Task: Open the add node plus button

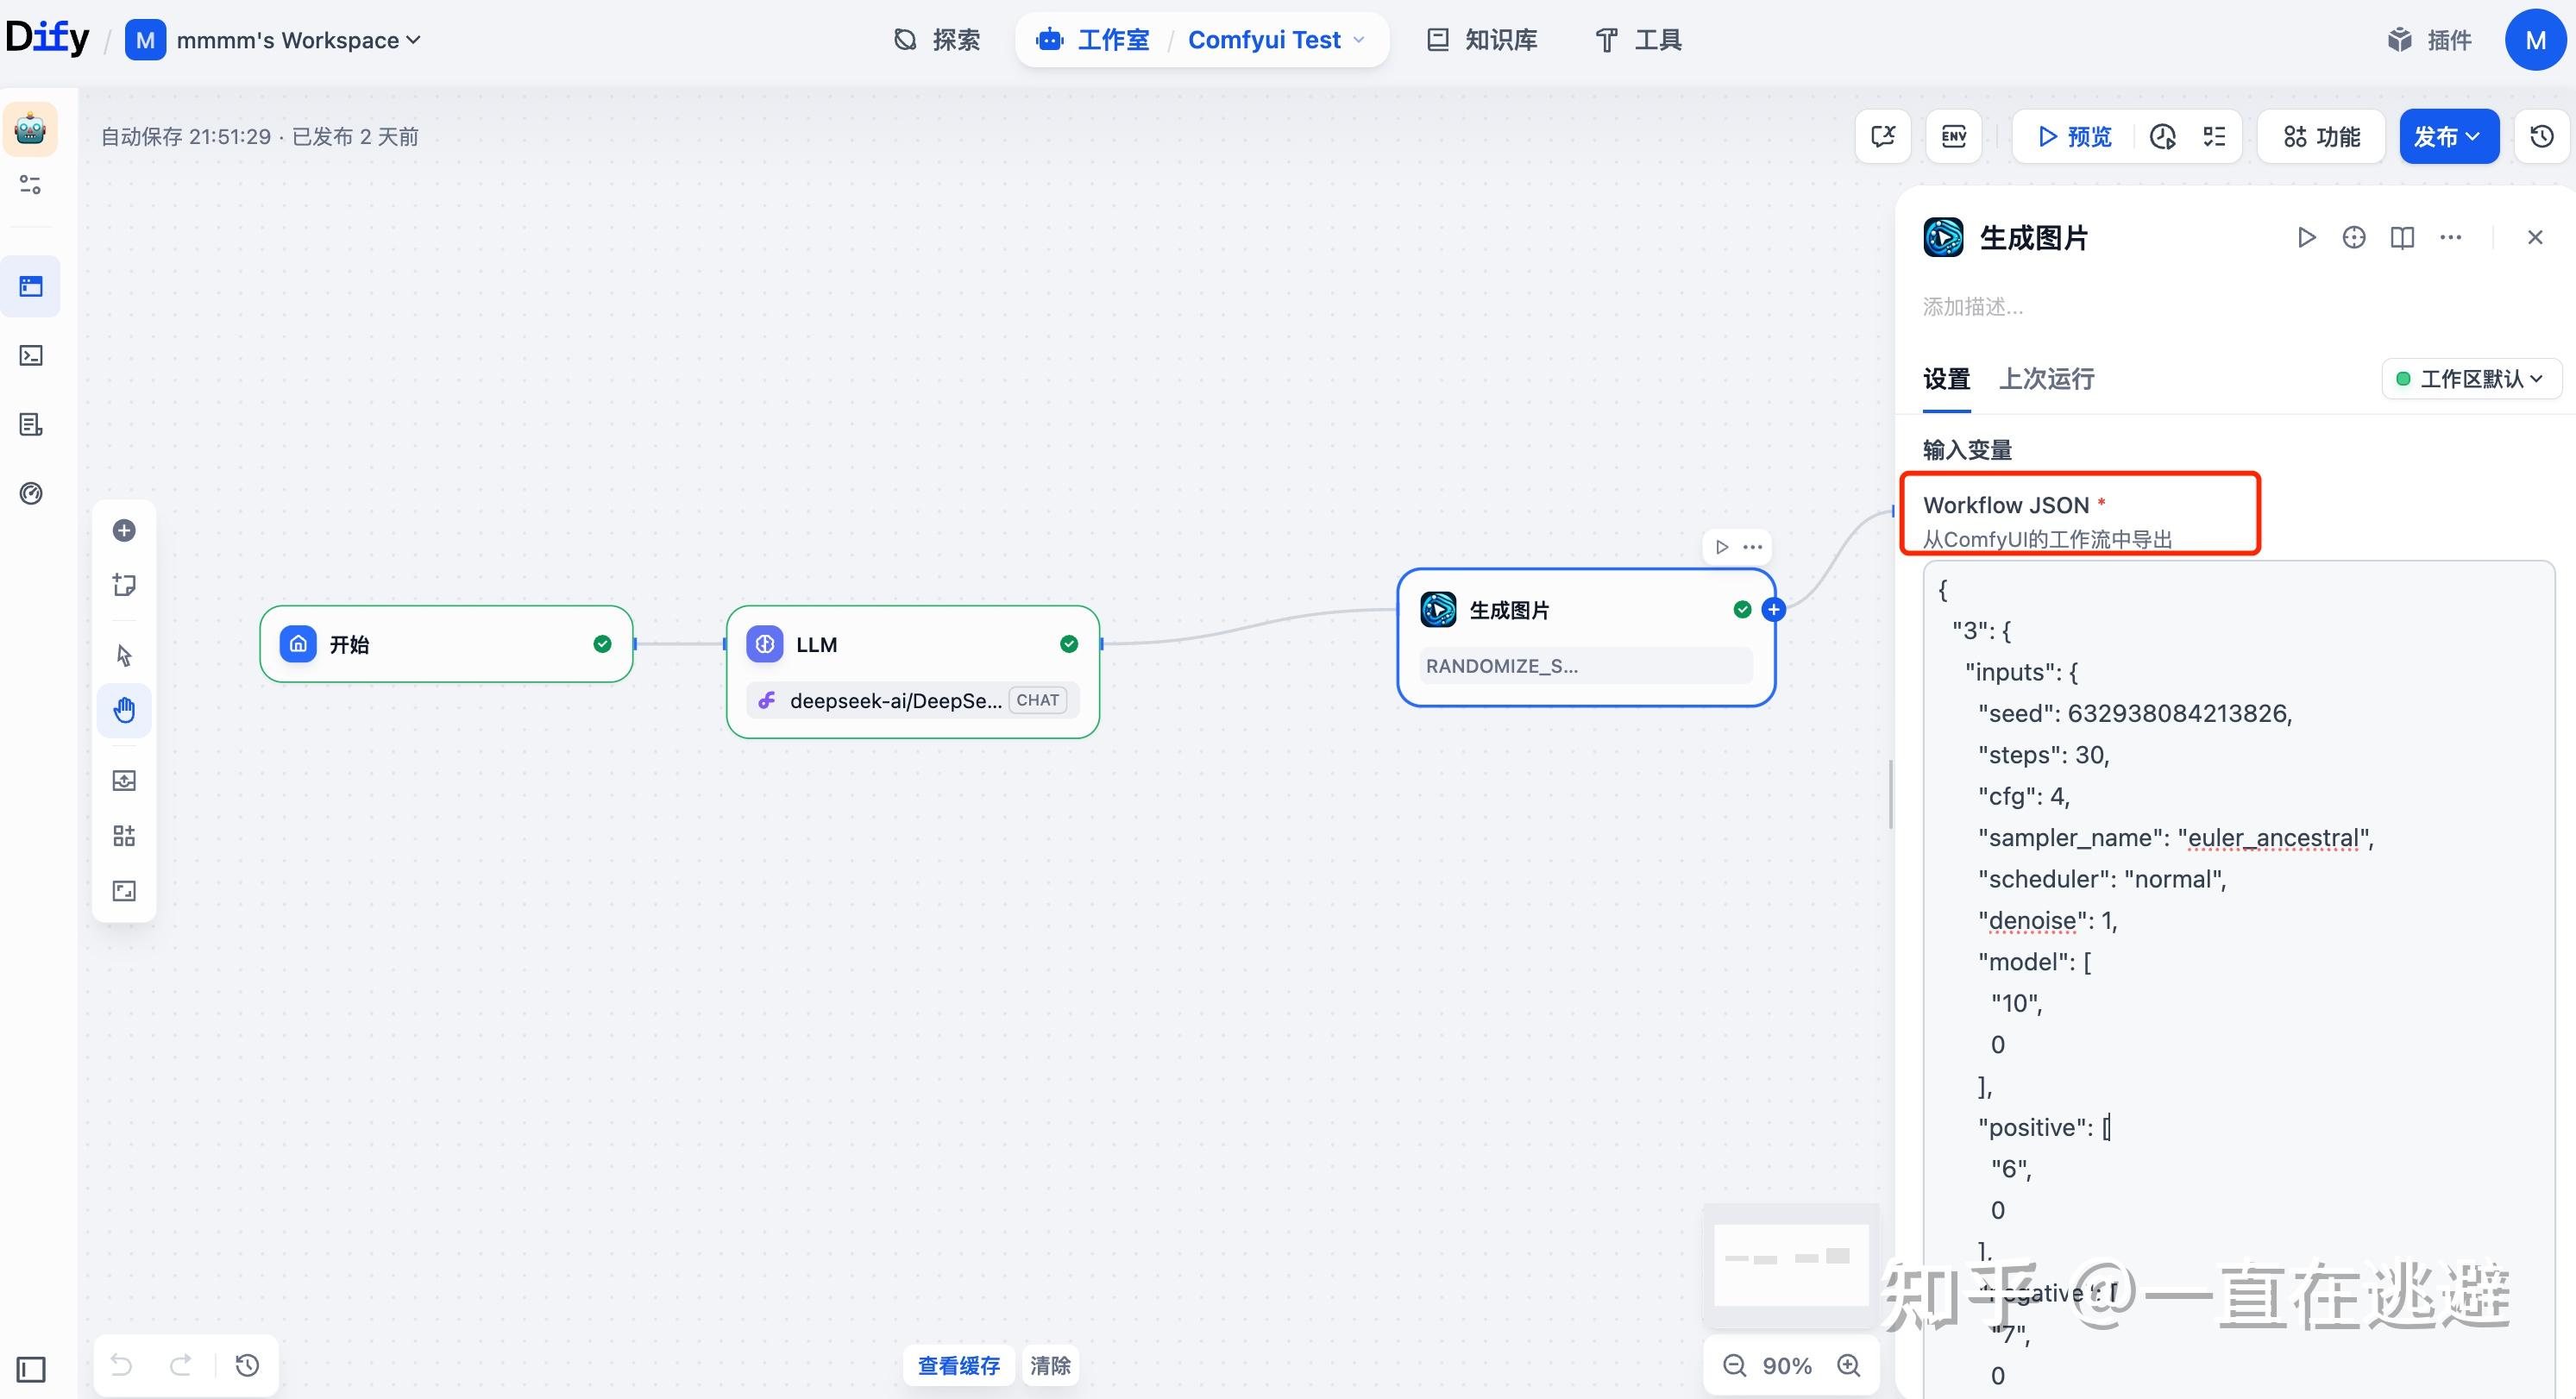Action: click(124, 530)
